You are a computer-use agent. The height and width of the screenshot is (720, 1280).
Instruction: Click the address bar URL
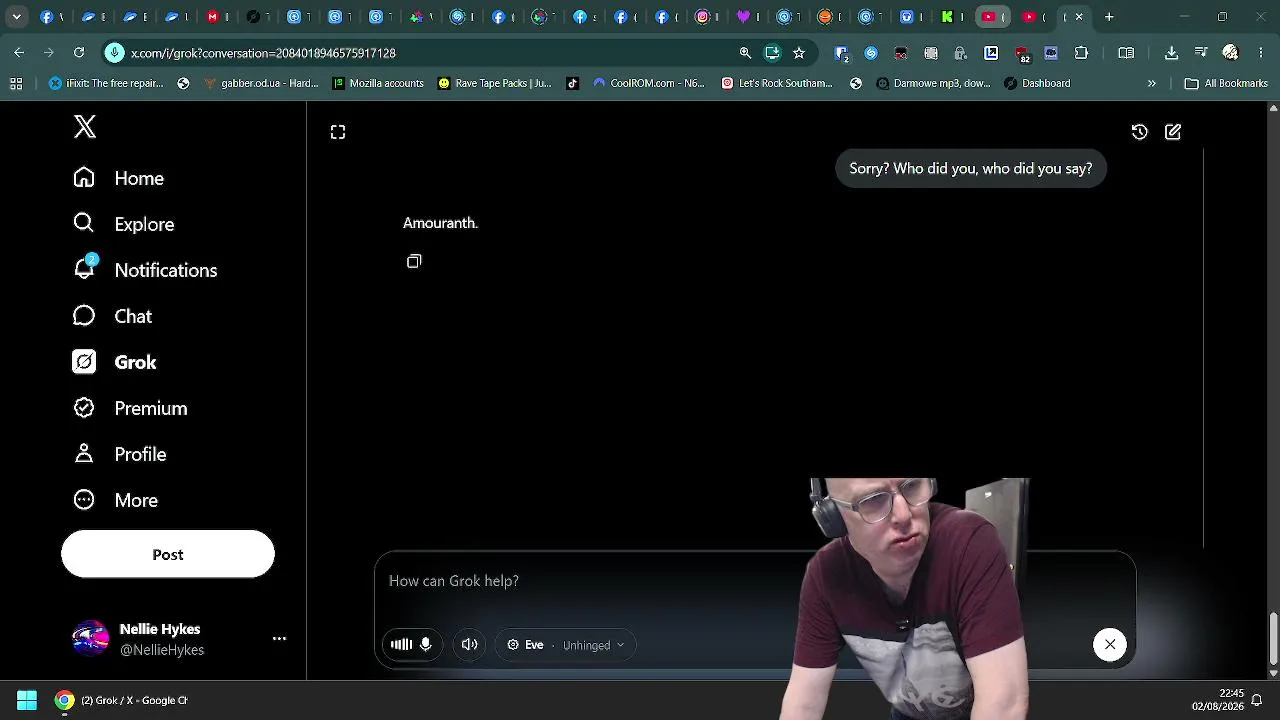click(263, 53)
